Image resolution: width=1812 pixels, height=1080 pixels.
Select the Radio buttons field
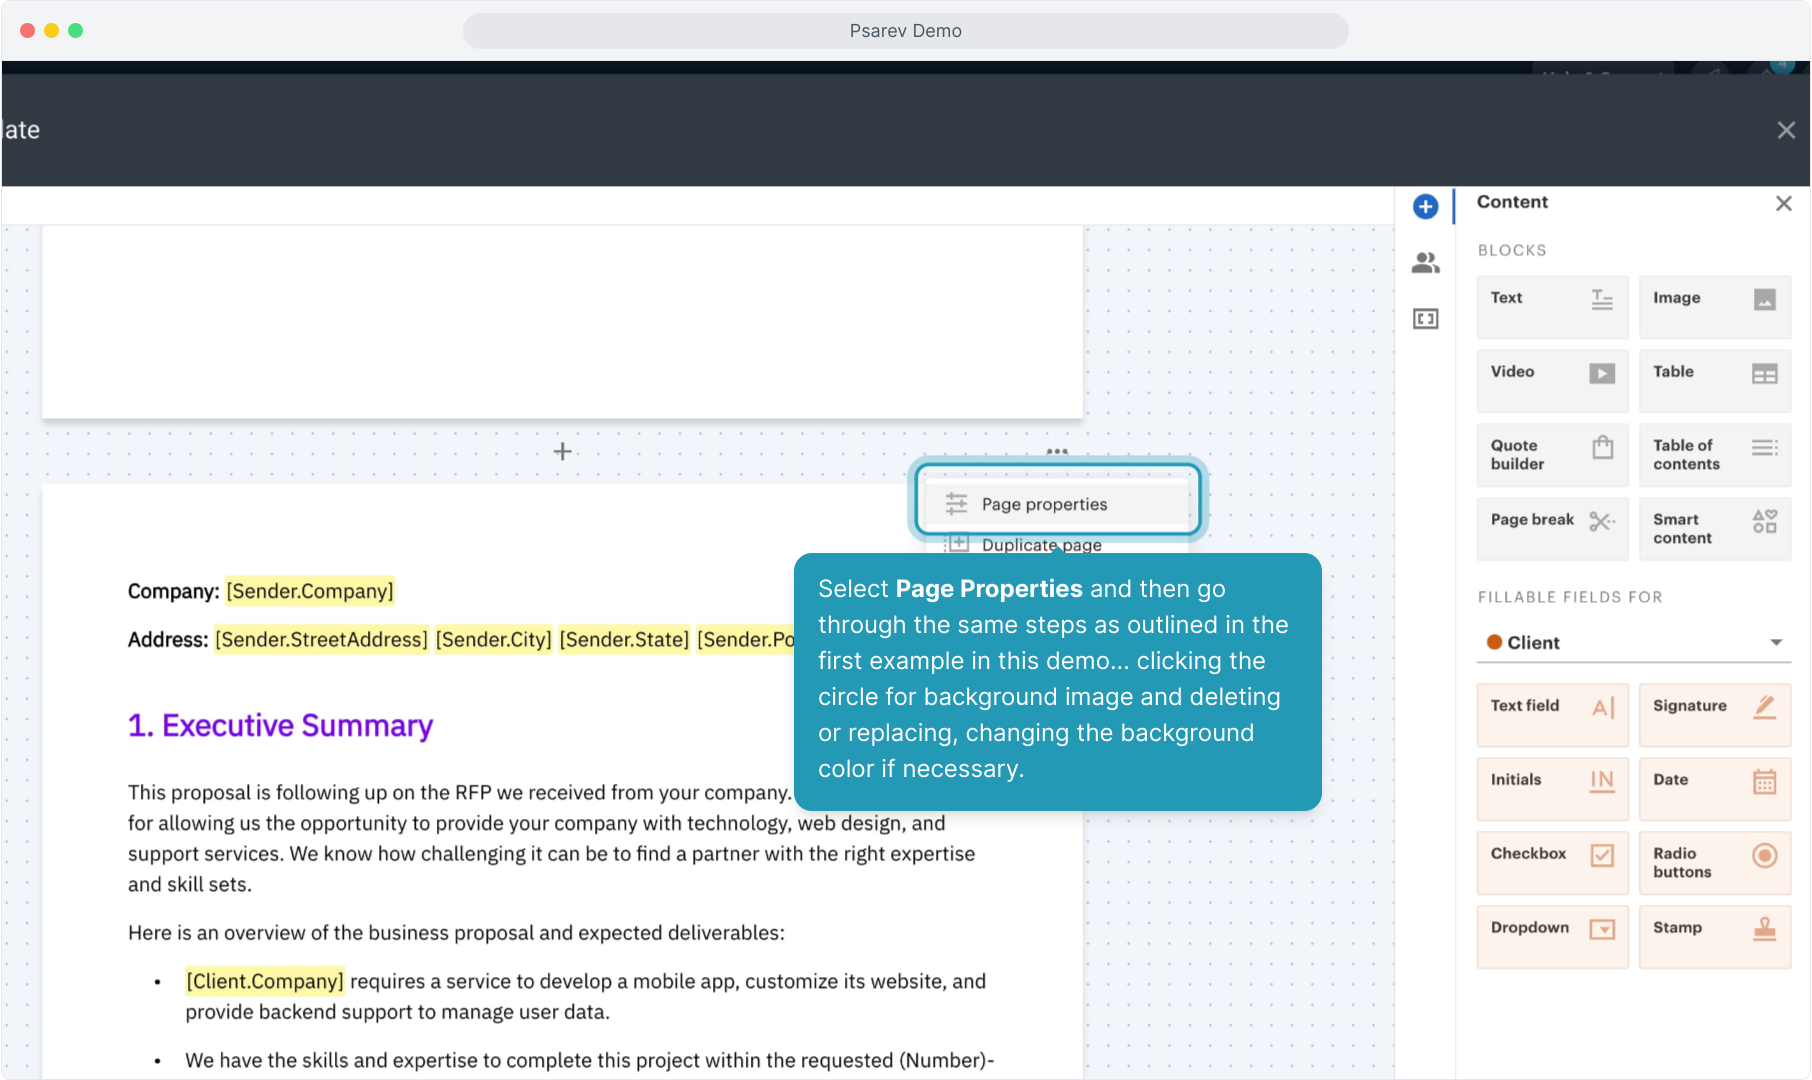1714,863
